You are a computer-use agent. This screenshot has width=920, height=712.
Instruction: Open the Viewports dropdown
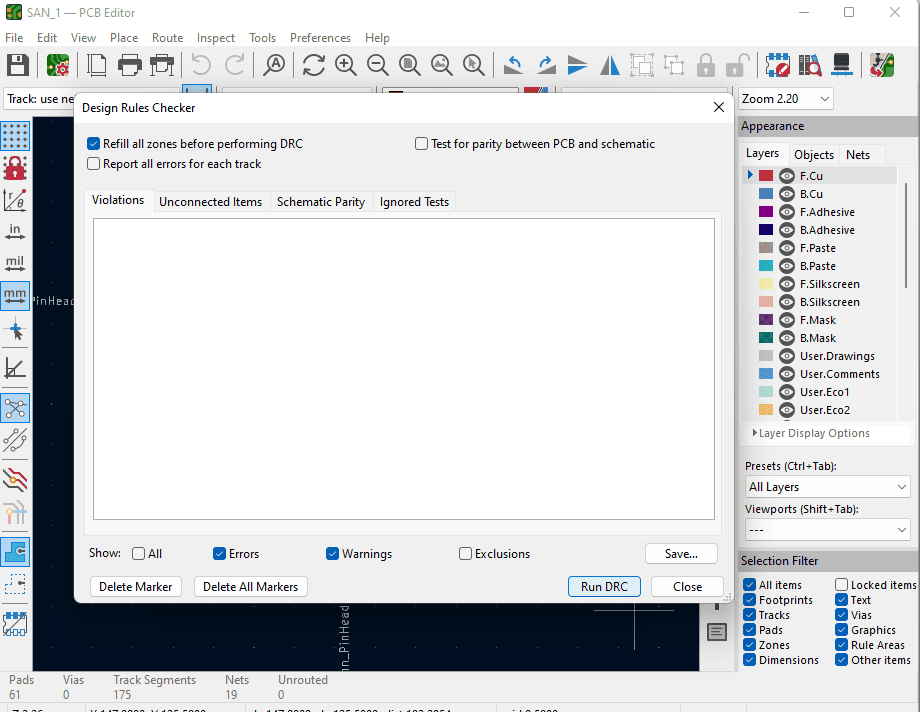coord(827,530)
